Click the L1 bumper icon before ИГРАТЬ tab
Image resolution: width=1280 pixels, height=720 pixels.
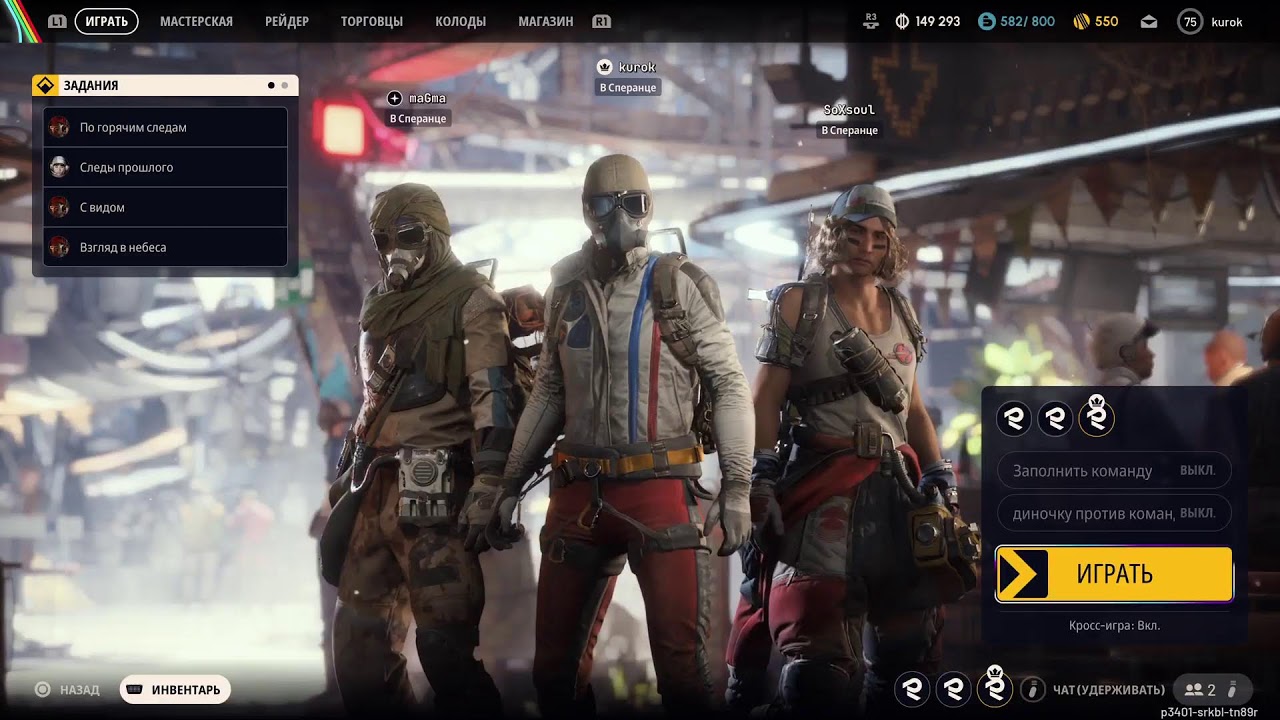click(x=58, y=21)
